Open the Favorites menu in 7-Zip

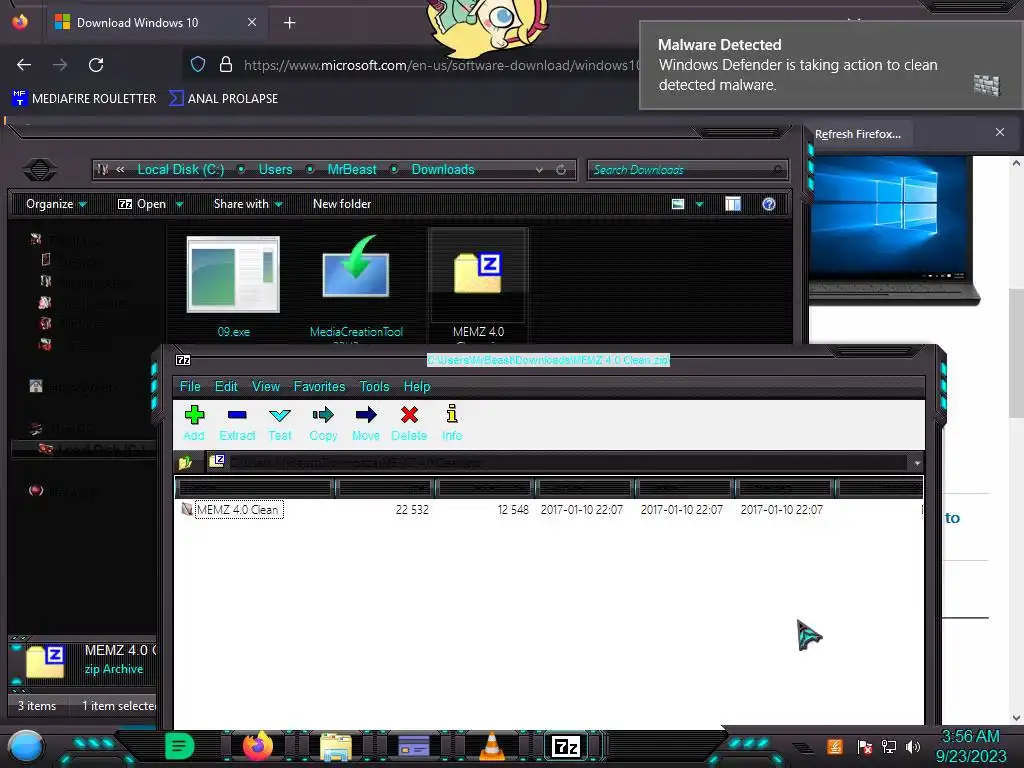pyautogui.click(x=319, y=386)
